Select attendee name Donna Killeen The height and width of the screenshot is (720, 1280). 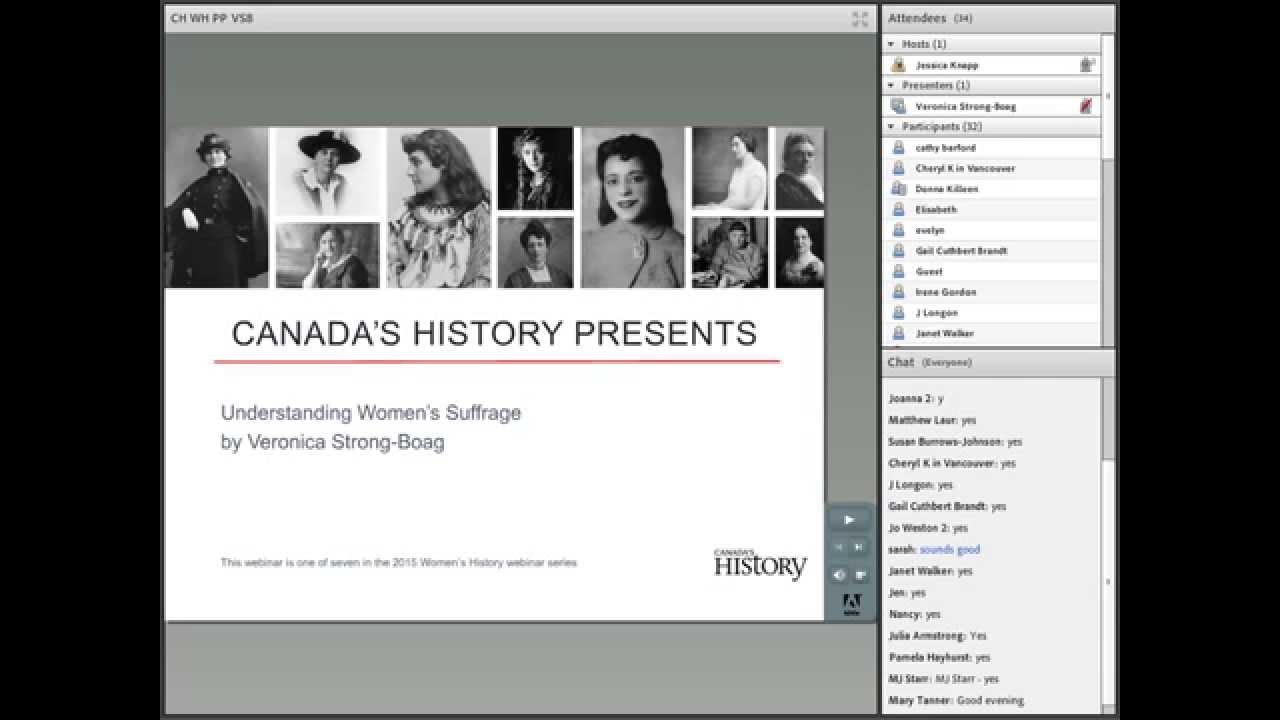click(947, 189)
